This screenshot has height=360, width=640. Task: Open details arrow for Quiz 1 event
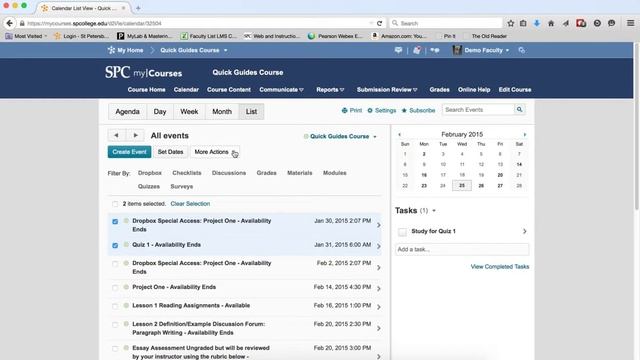pos(379,246)
